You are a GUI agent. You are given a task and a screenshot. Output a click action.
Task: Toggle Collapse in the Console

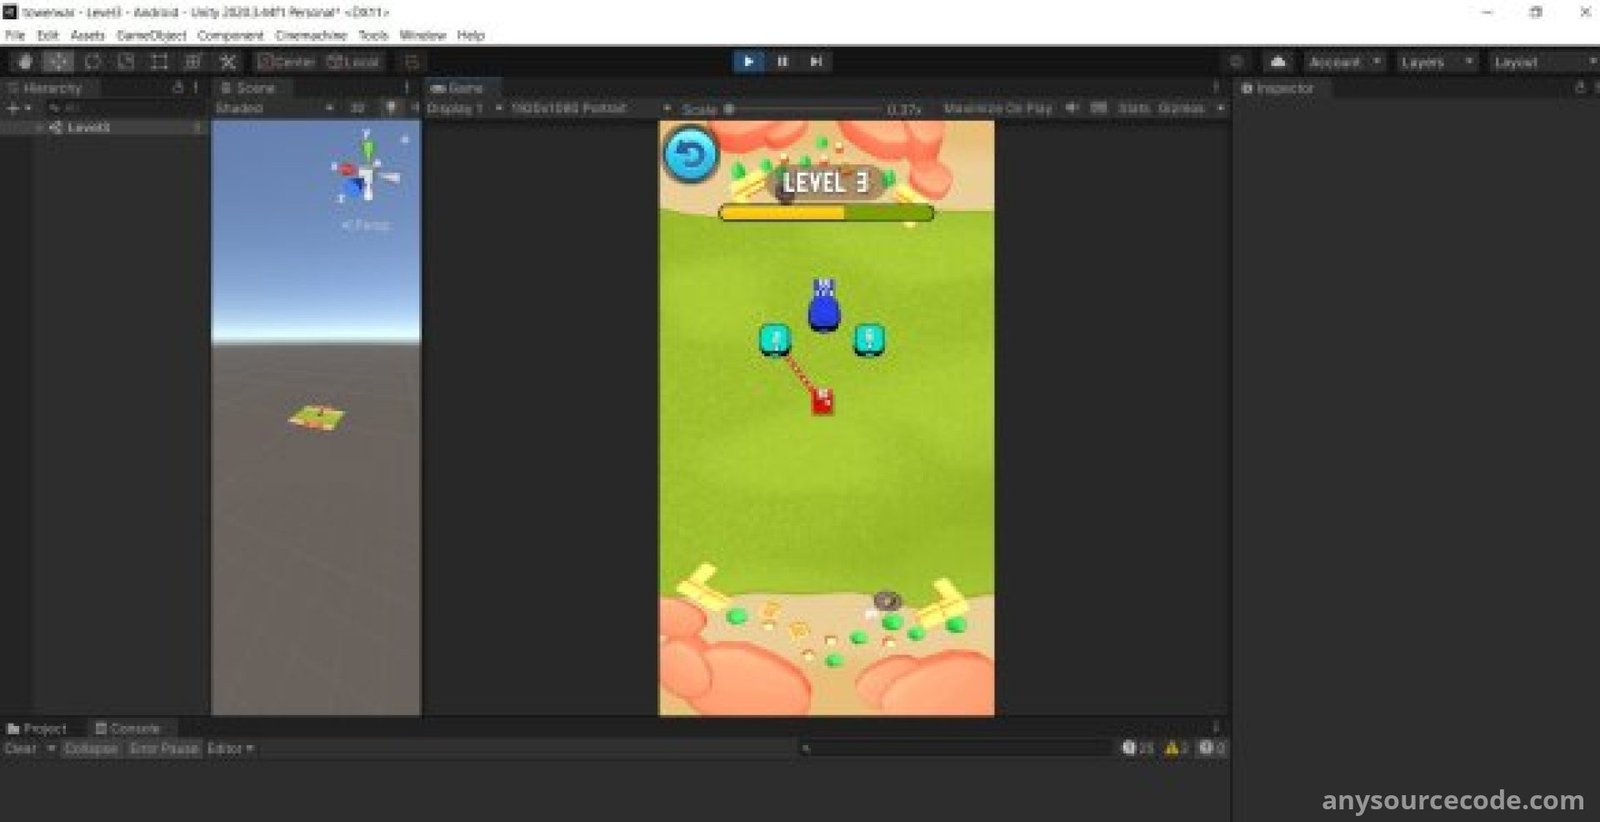coord(90,748)
